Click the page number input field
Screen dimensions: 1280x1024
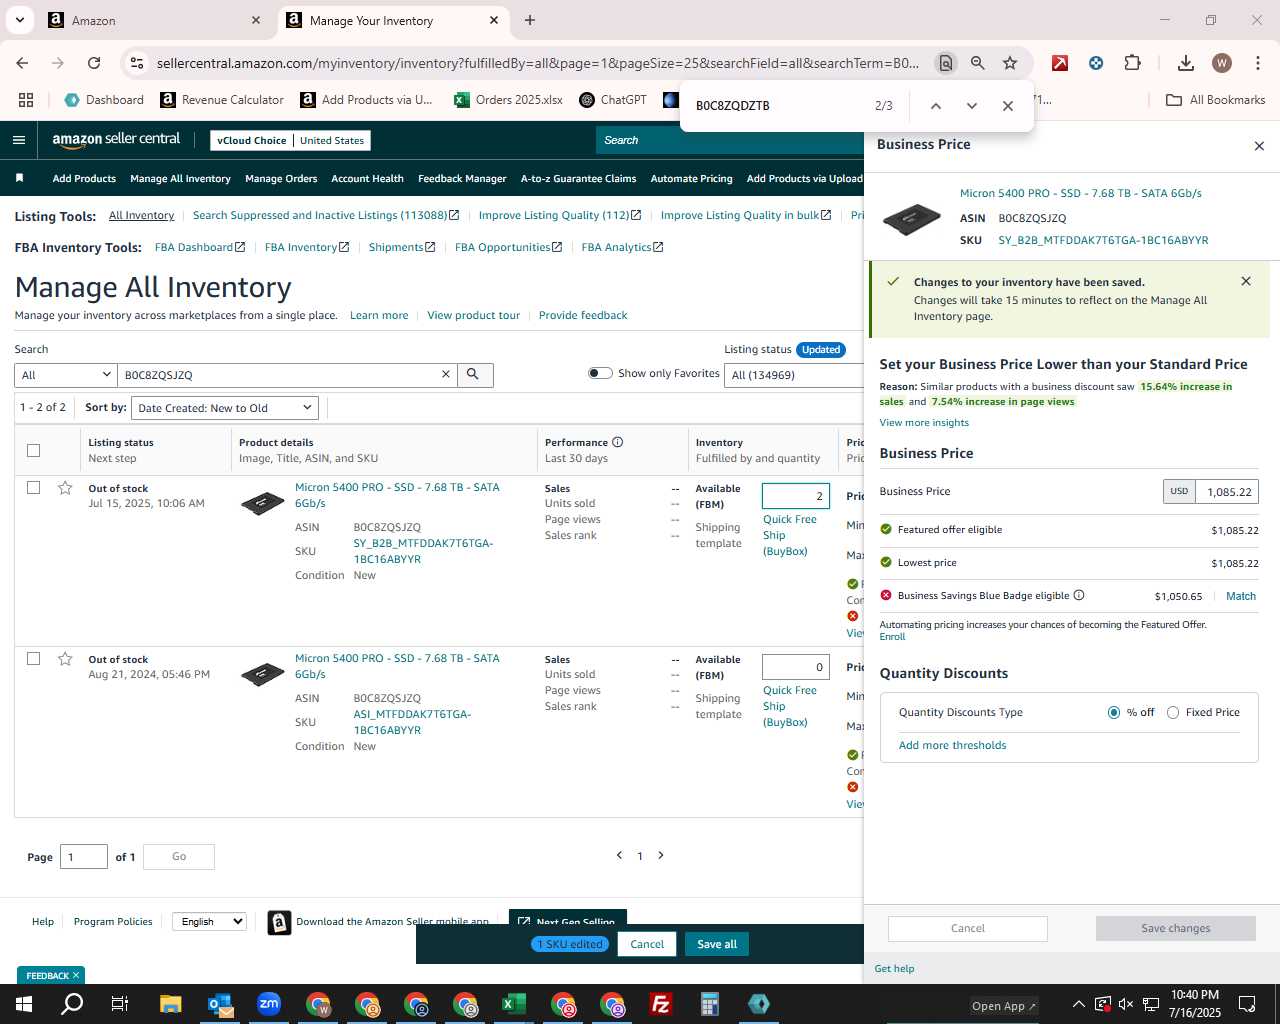tap(84, 857)
